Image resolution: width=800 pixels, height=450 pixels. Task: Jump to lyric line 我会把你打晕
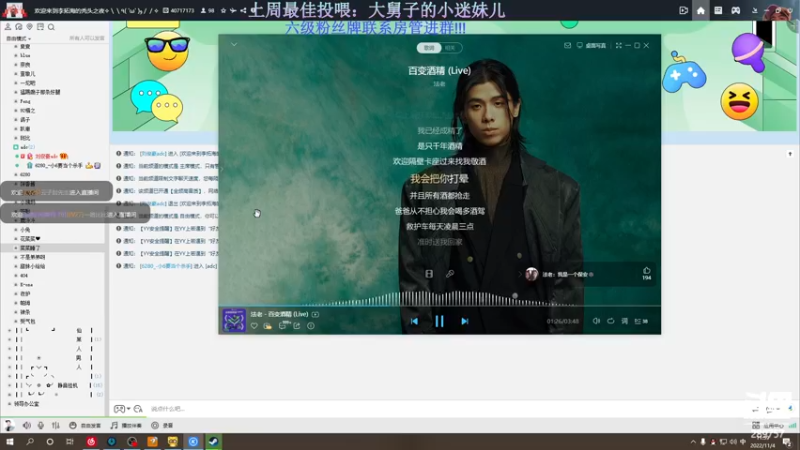click(439, 179)
